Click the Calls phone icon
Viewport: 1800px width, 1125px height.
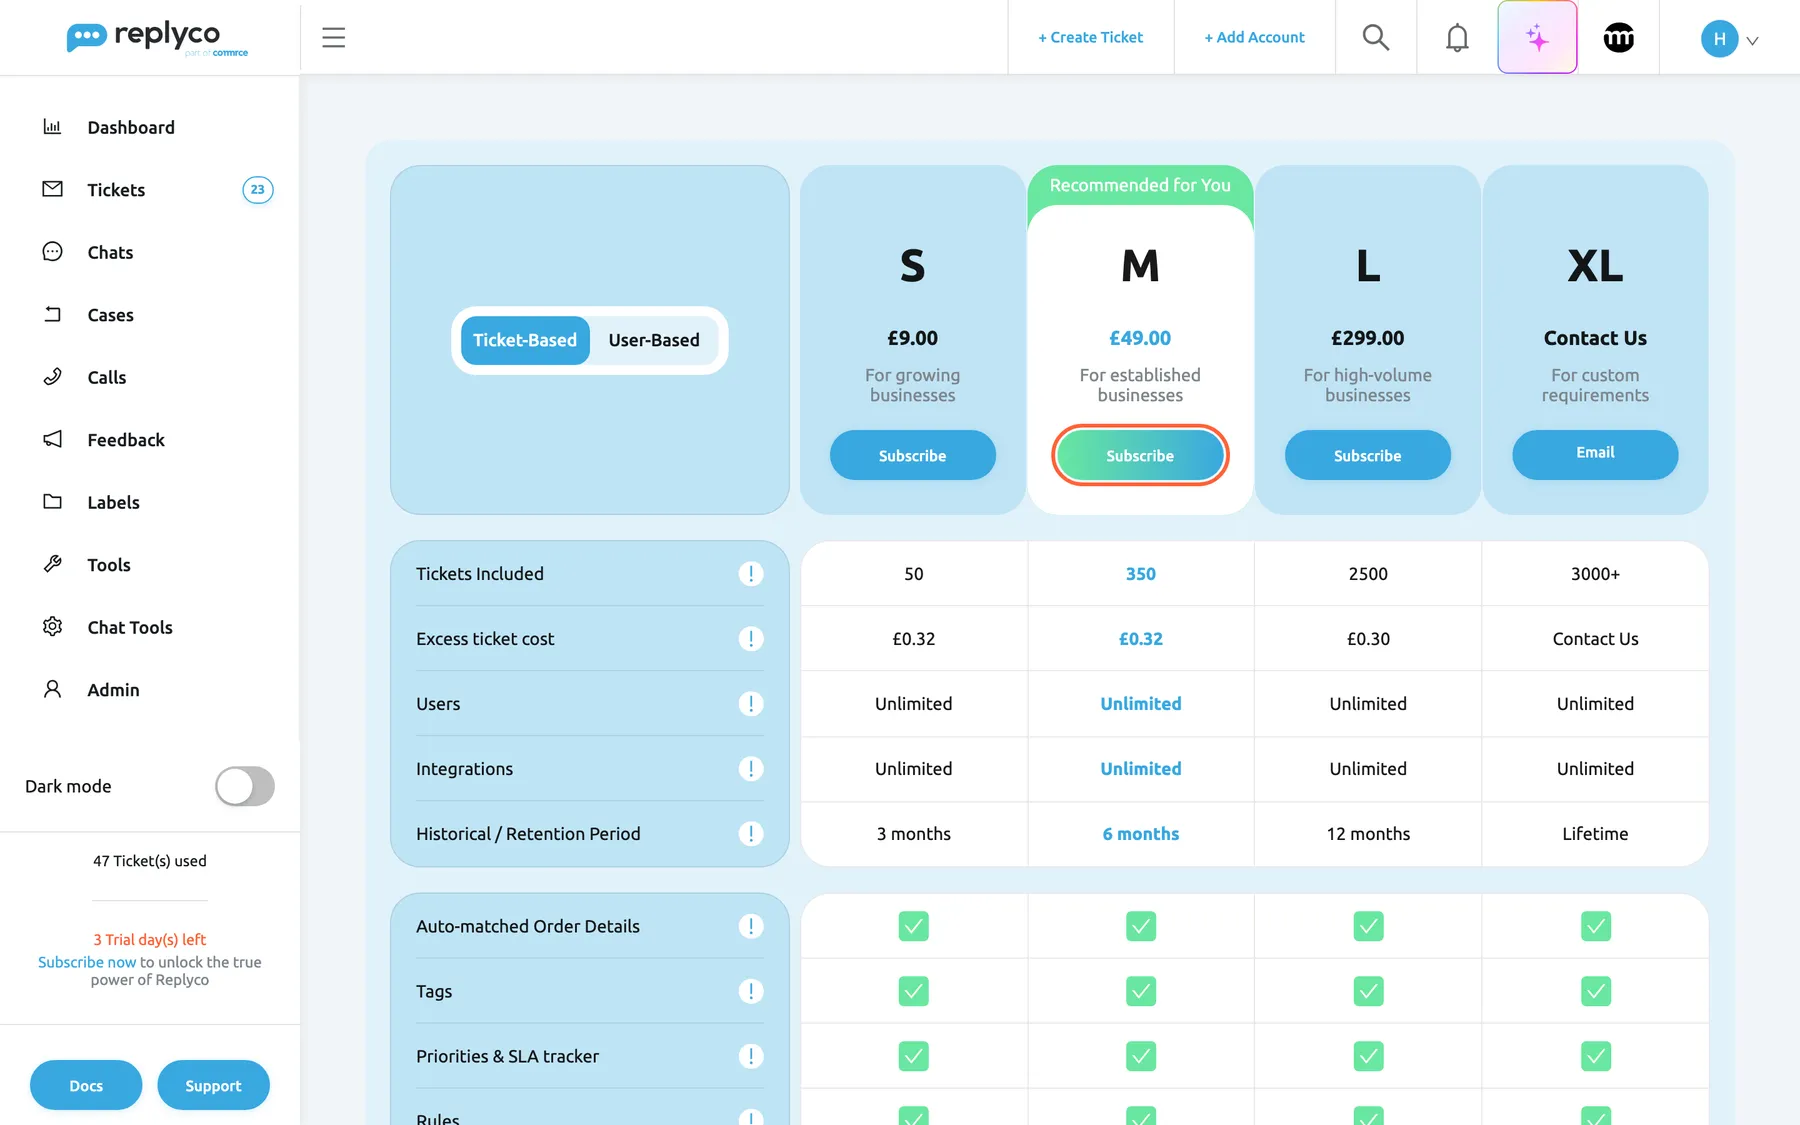(x=52, y=376)
